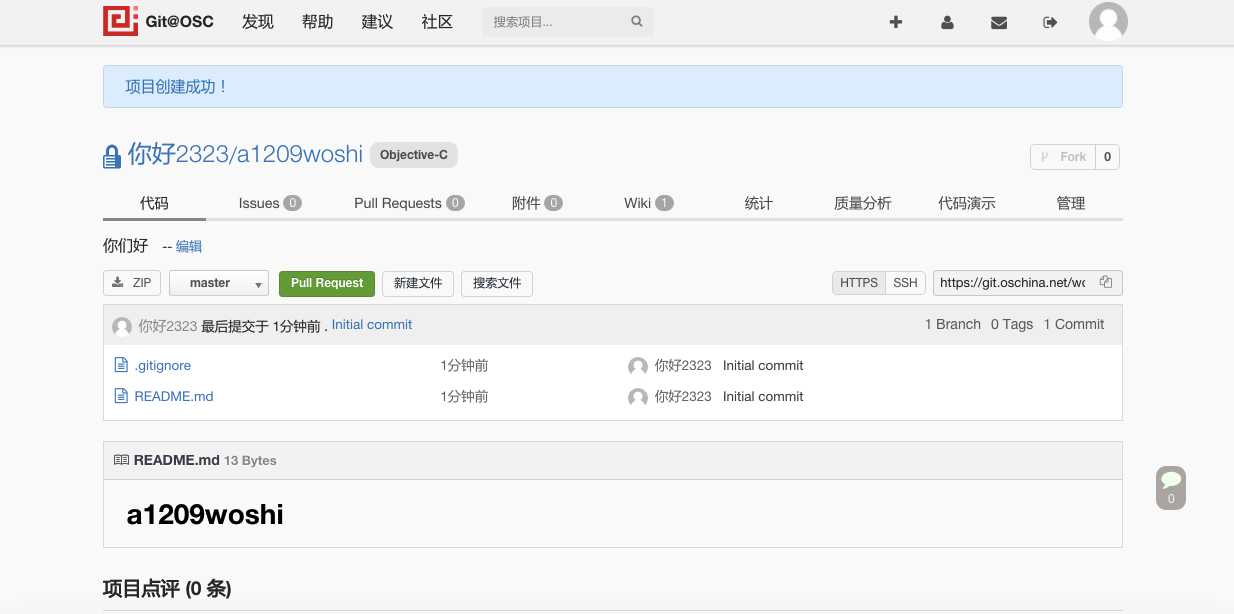
Task: Click the 新建文件 button
Action: tap(418, 283)
